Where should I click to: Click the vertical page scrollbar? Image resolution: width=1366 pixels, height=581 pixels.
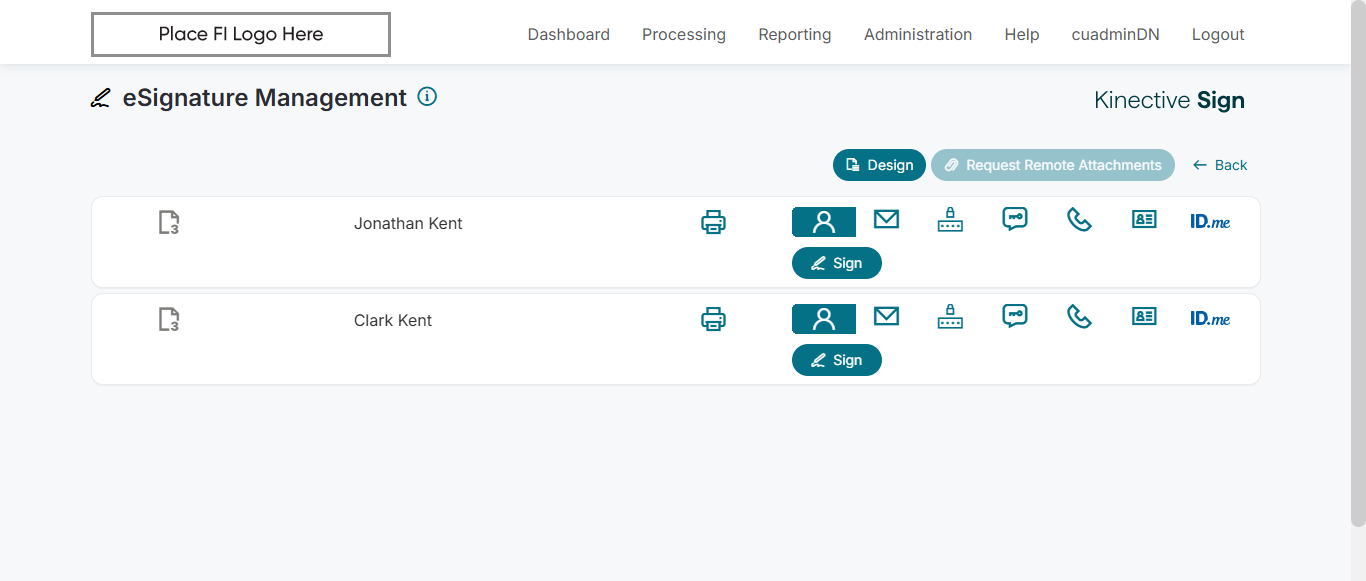(x=1358, y=262)
